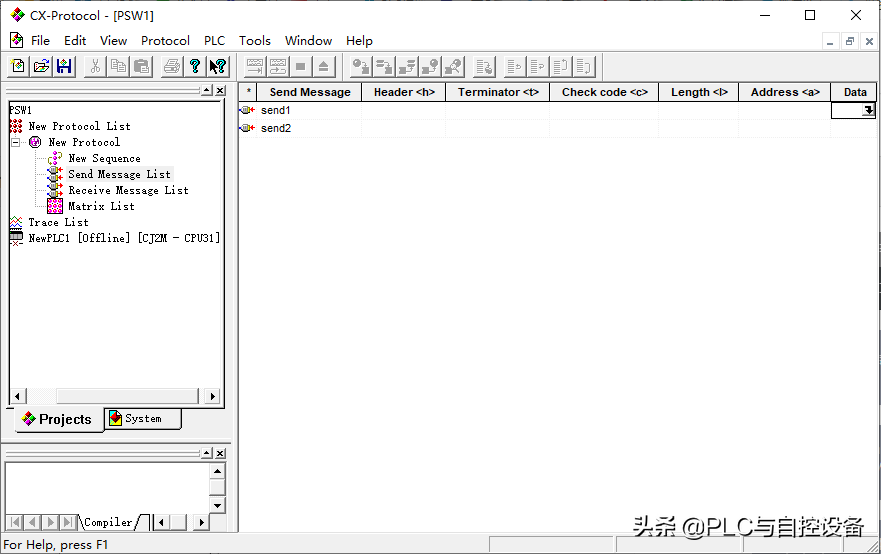This screenshot has height=554, width=881.
Task: Click the Open file toolbar icon
Action: click(41, 67)
